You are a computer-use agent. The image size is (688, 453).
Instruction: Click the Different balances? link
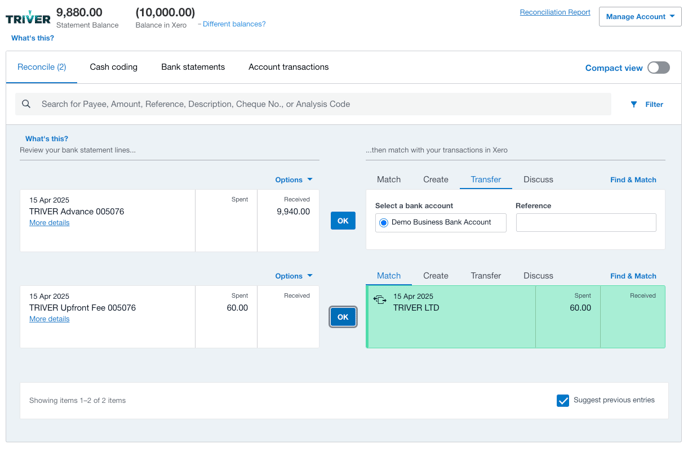[234, 24]
